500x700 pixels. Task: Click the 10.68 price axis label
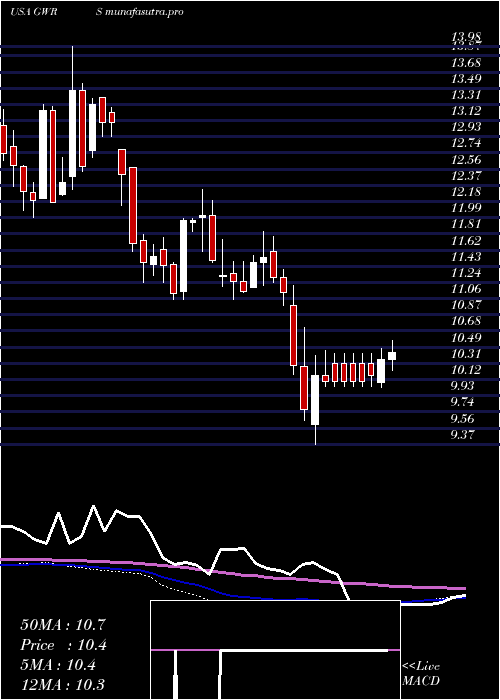pos(466,321)
